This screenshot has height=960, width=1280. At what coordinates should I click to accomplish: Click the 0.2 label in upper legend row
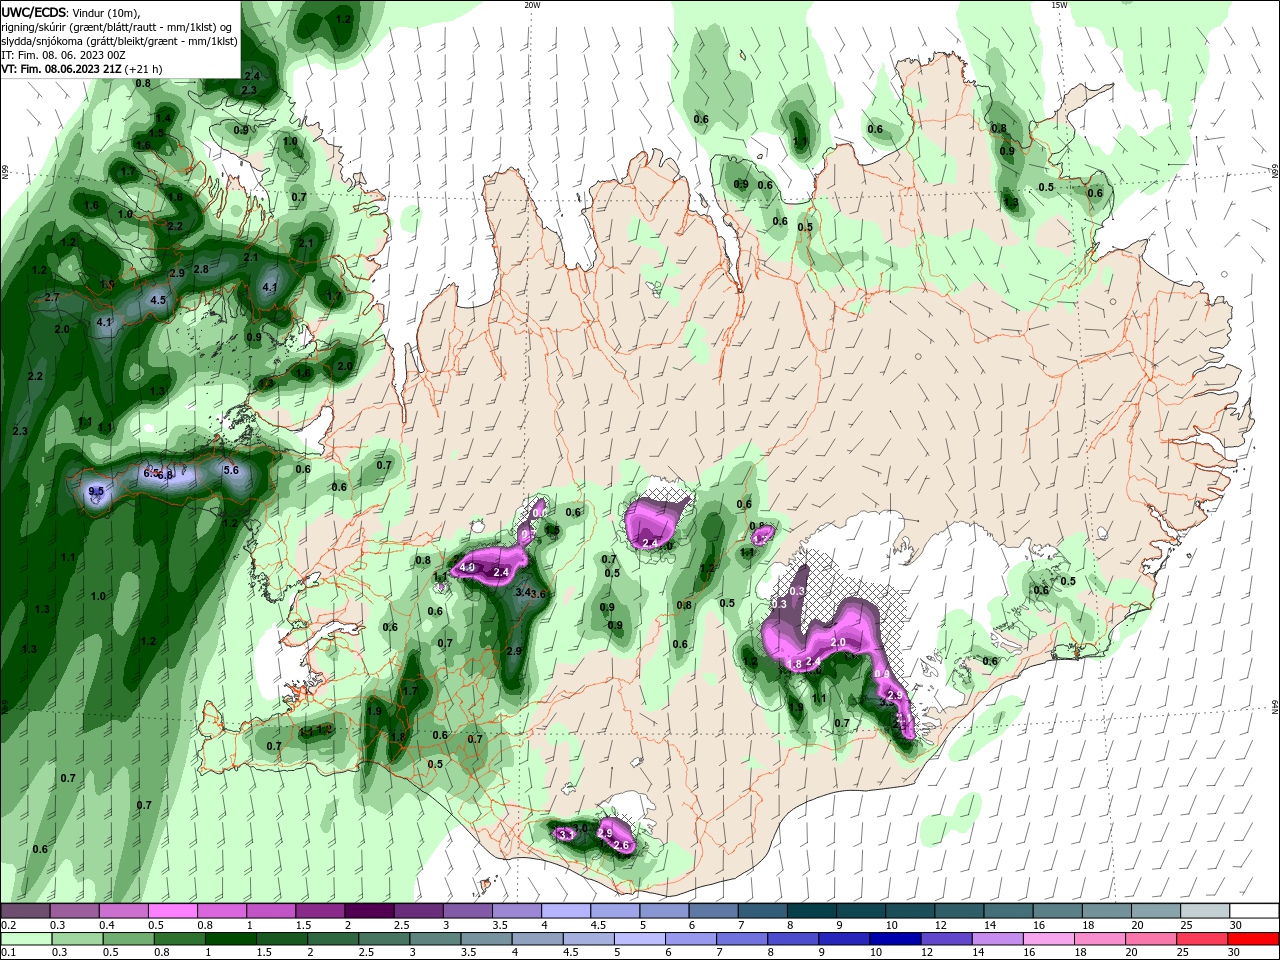[7, 925]
